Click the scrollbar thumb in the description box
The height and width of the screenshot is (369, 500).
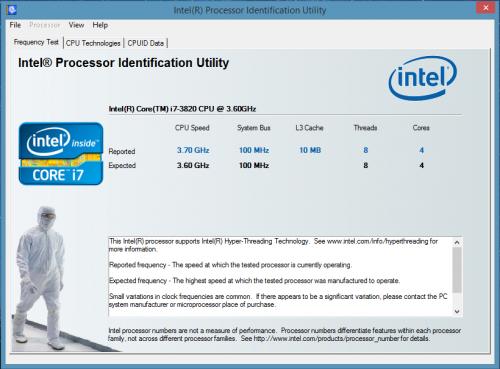click(457, 270)
